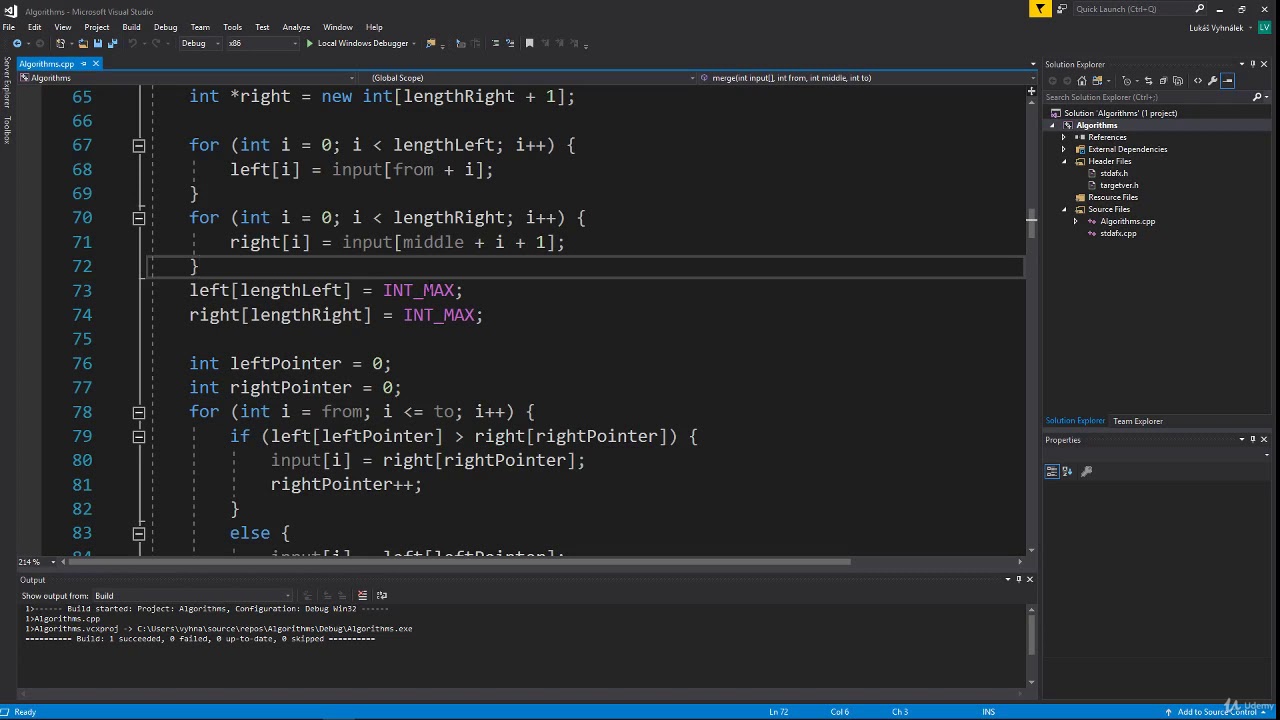Click the Navigate Backward toolbar icon
1280x720 pixels.
[x=17, y=44]
